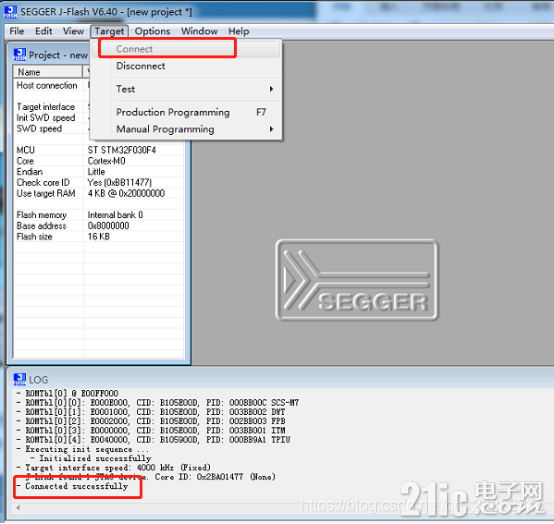Viewport: 554px width, 524px height.
Task: Expand the Manual Programming submenu arrow
Action: (271, 129)
